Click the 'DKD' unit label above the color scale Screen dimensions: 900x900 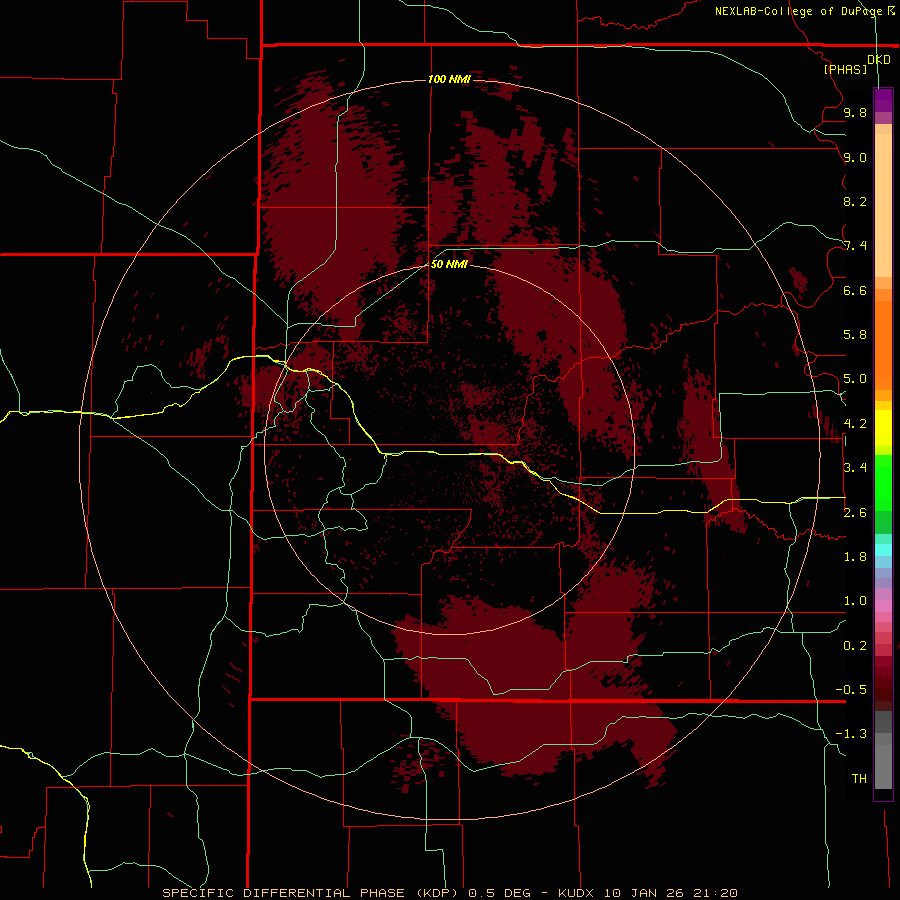pos(878,60)
